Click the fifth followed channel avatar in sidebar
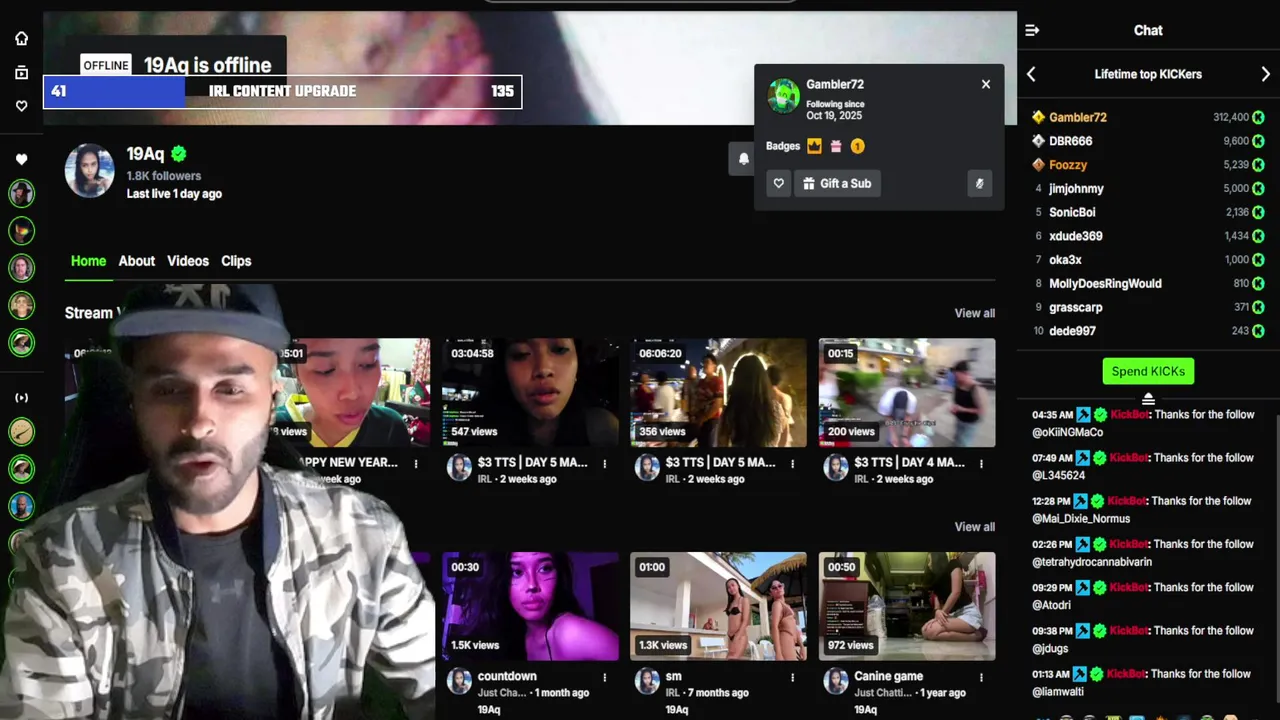This screenshot has height=720, width=1280. click(21, 342)
